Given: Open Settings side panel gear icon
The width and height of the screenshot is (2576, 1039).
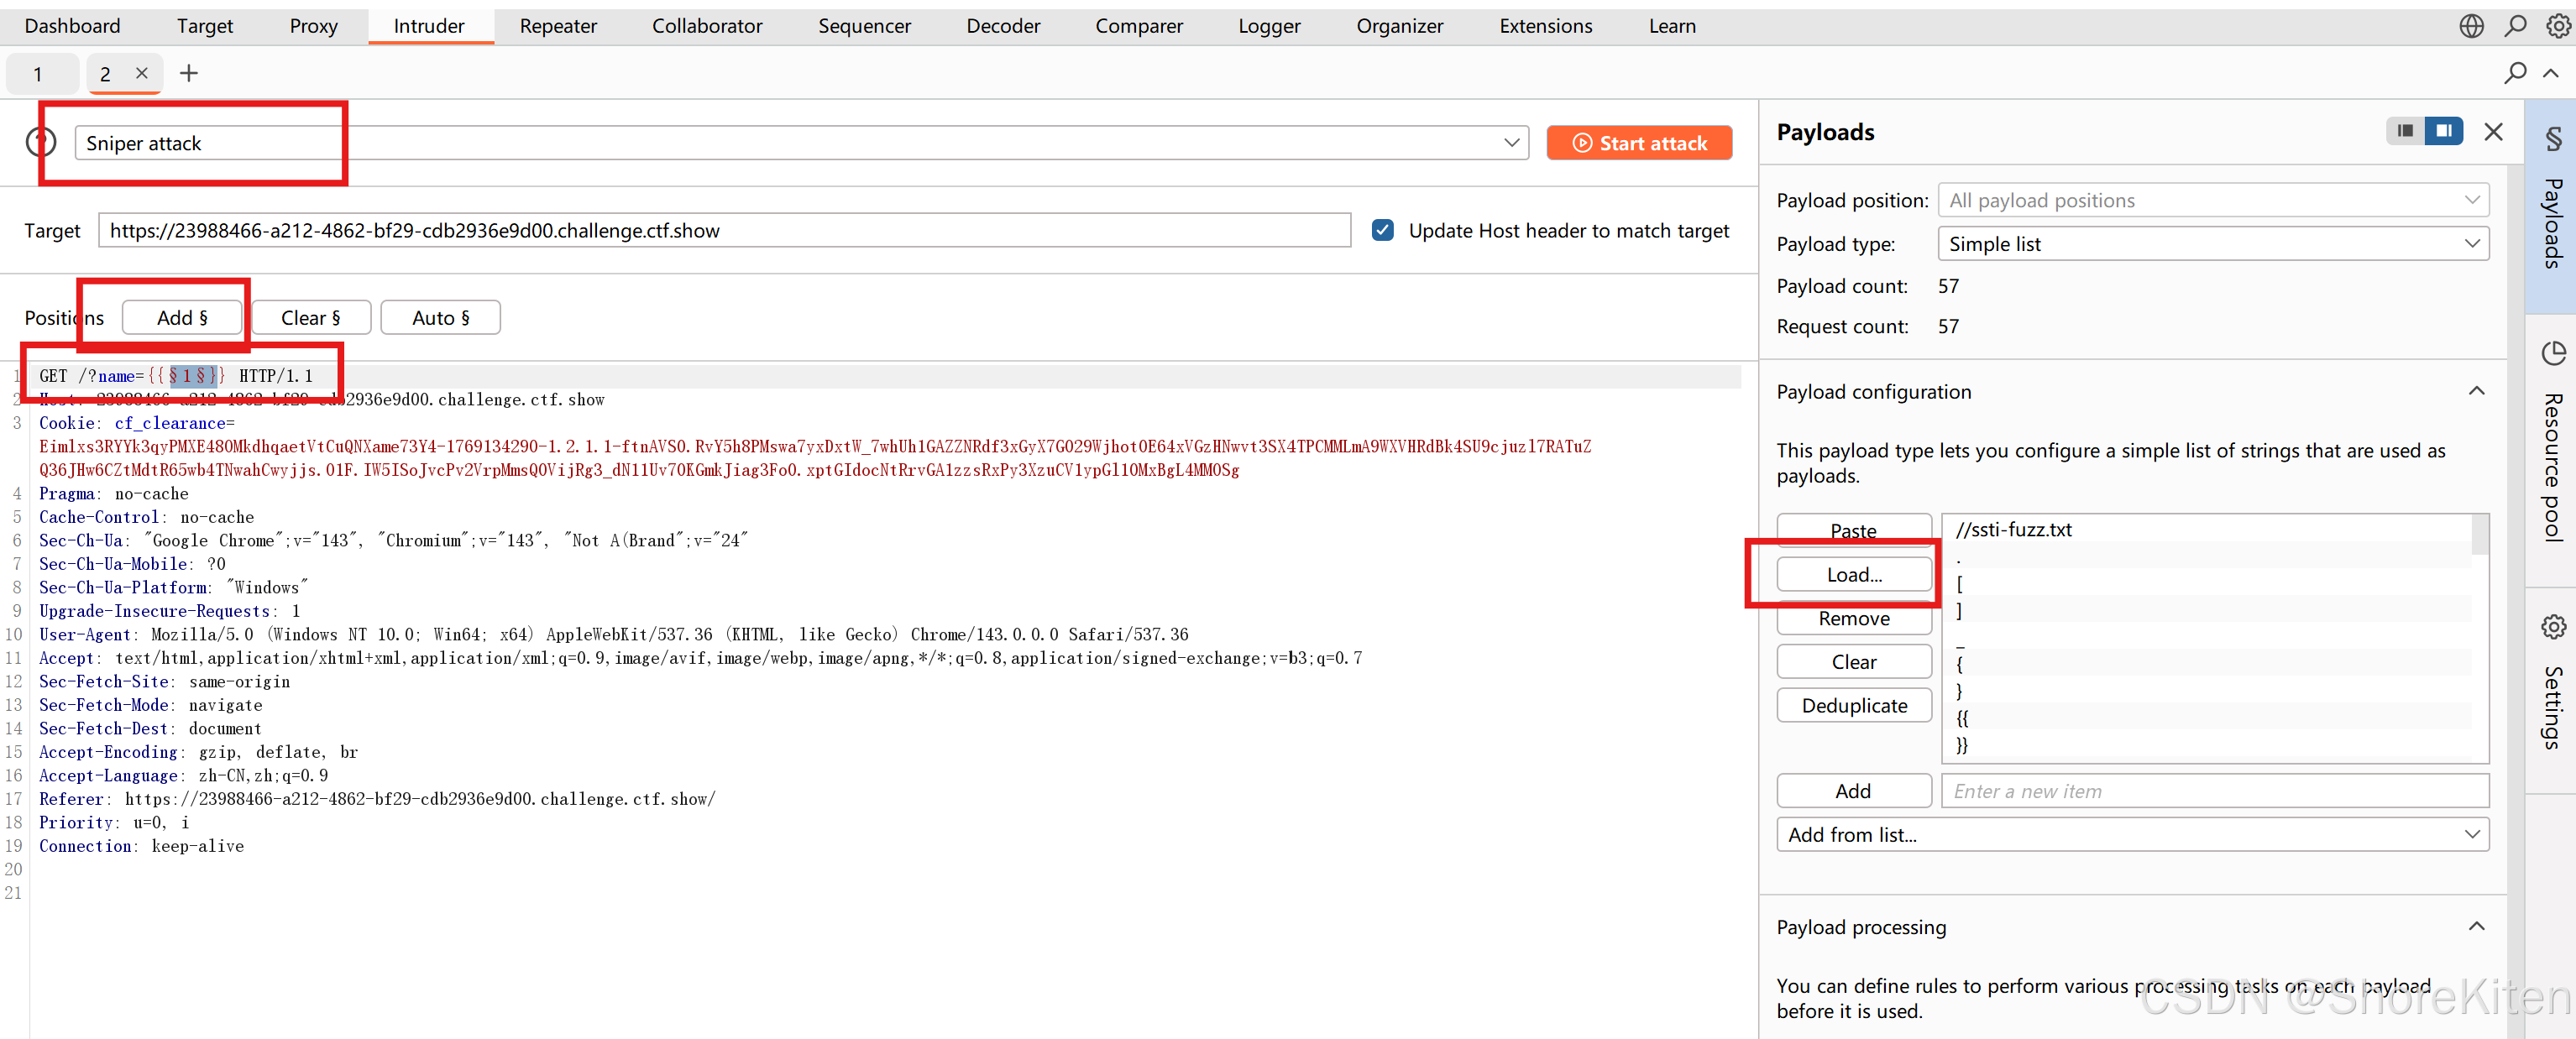Looking at the screenshot, I should [2553, 627].
